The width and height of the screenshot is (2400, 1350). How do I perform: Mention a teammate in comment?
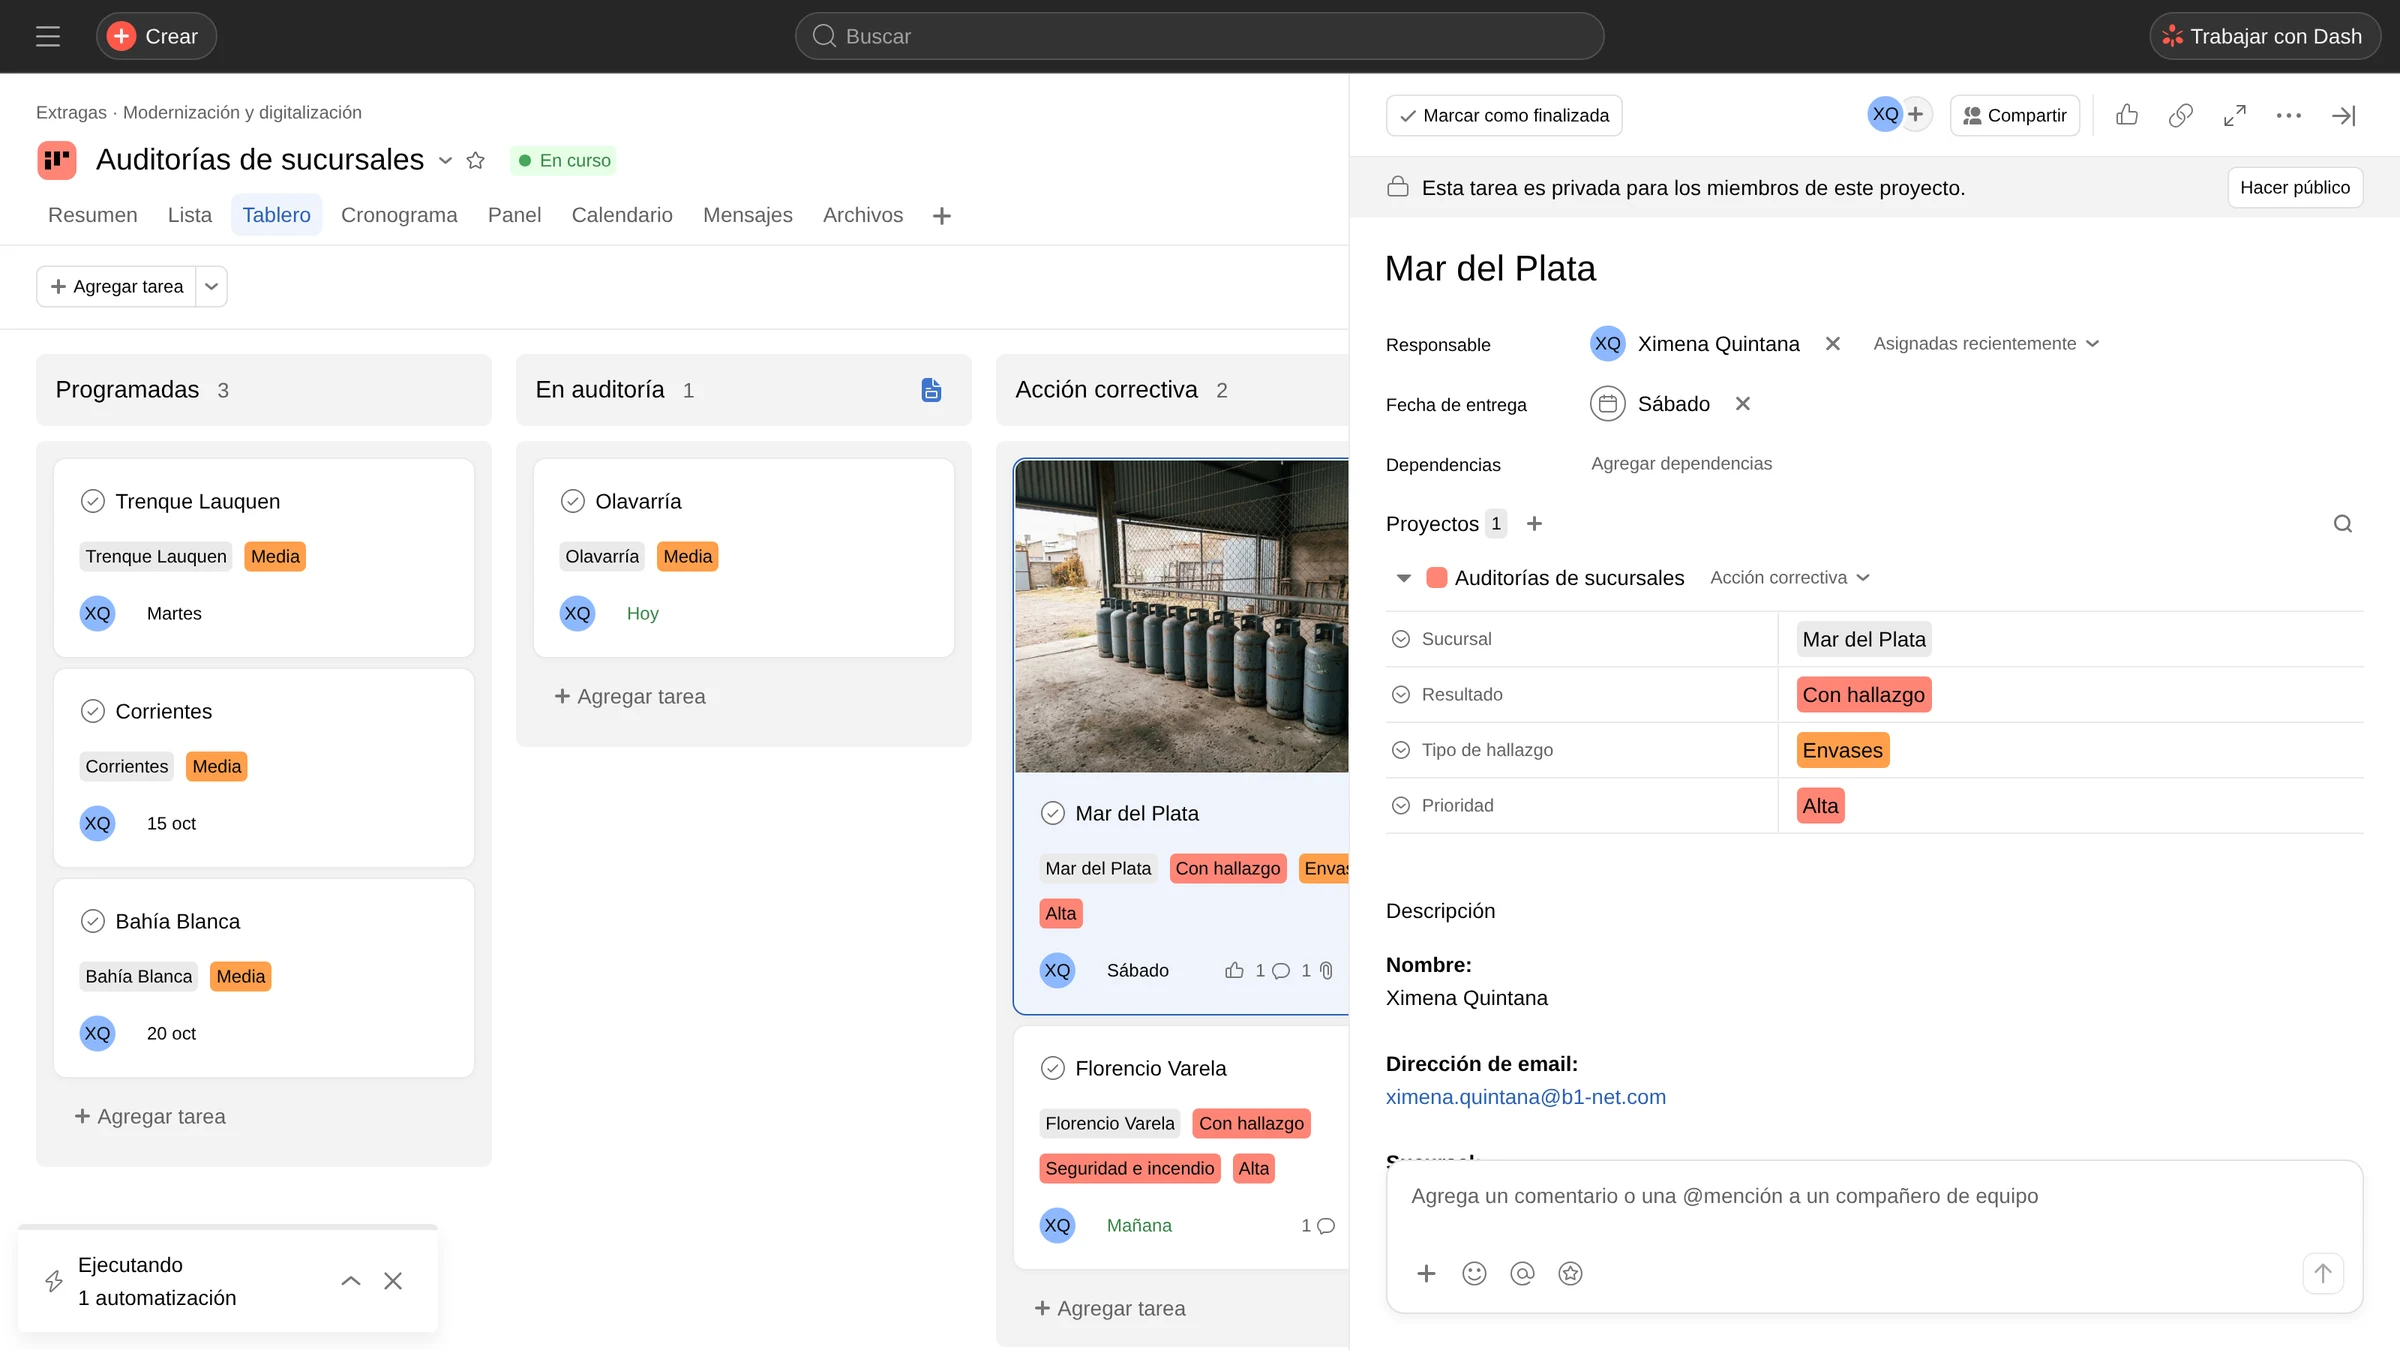pos(1522,1273)
